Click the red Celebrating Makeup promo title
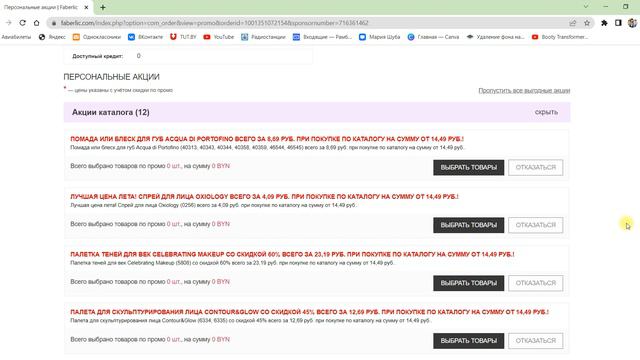The height and width of the screenshot is (360, 640). coord(292,254)
